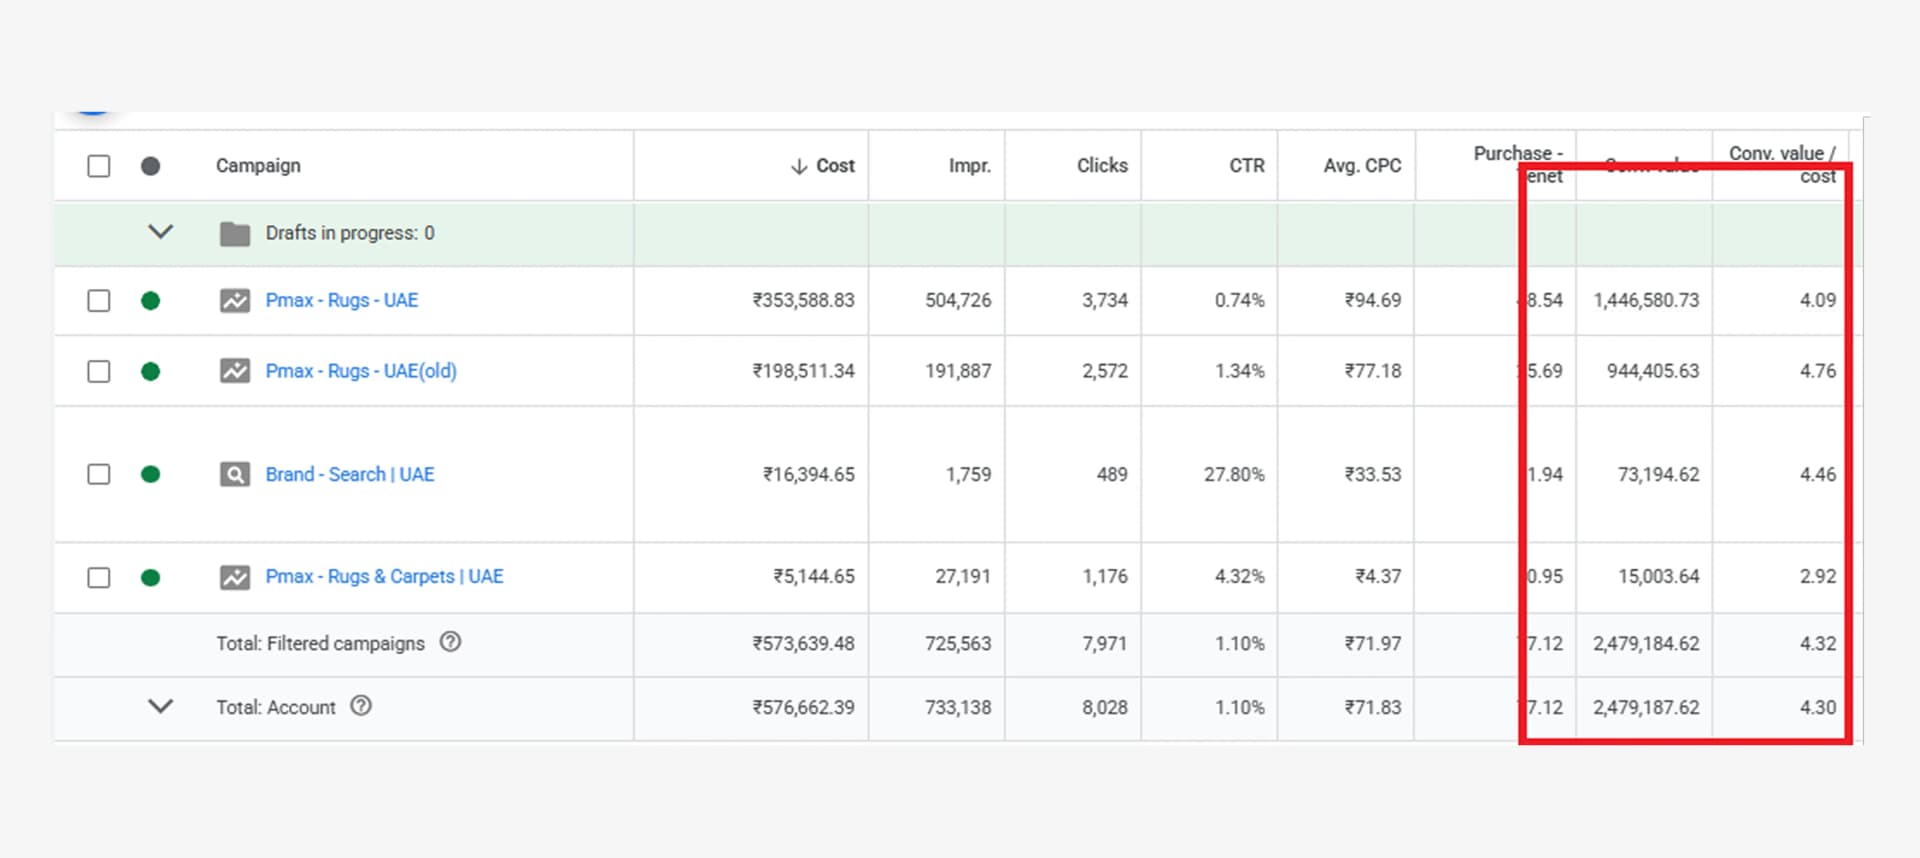Click the campaign type icon for Pmax - Rugs - UAE(old)

coord(235,371)
